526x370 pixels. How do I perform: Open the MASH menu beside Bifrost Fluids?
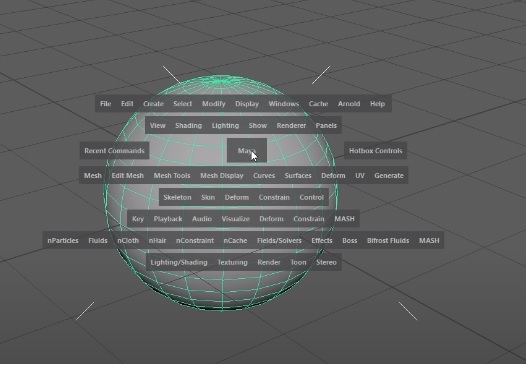[429, 241]
